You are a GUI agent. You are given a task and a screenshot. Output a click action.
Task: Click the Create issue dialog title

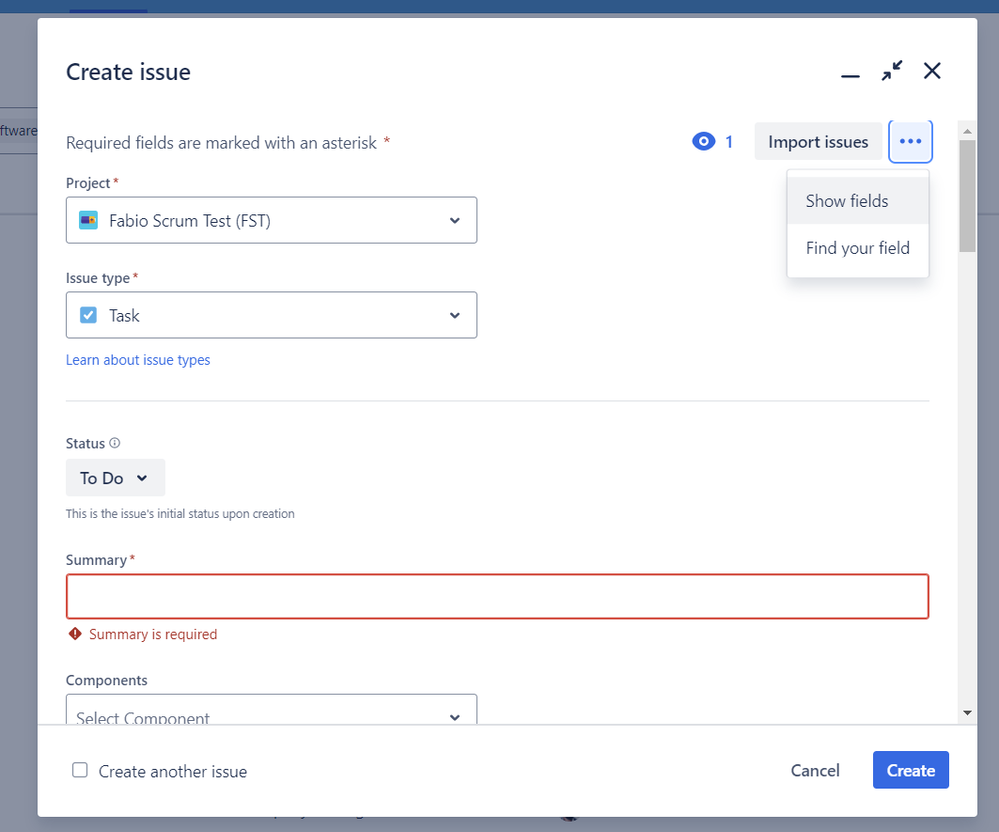coord(128,72)
